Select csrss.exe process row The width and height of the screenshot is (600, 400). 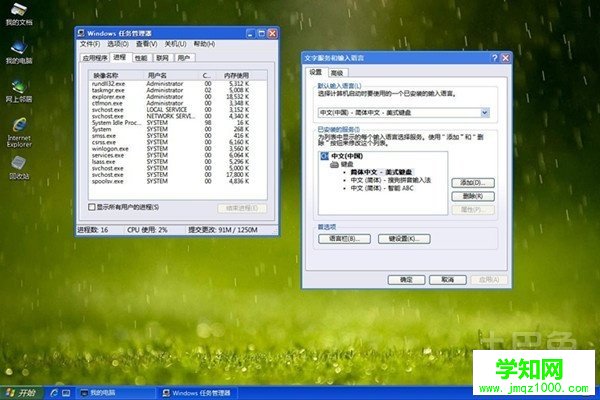point(170,142)
